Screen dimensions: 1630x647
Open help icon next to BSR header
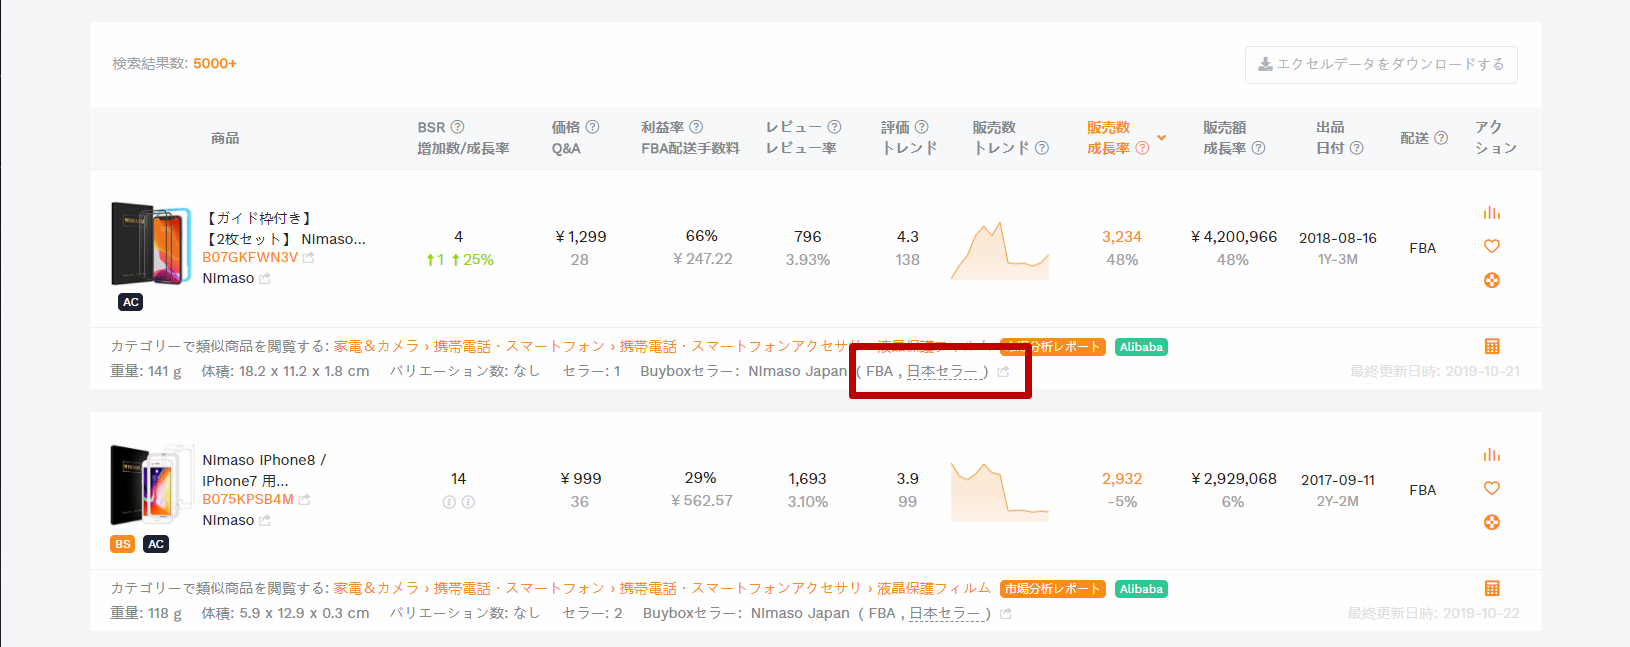click(x=457, y=127)
